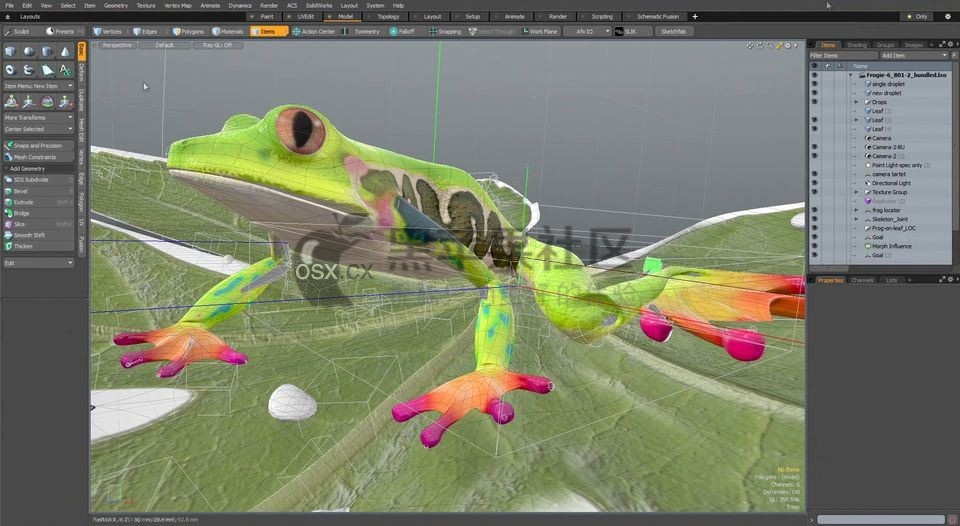Open the Center Selected dropdown
960x526 pixels.
[38, 129]
